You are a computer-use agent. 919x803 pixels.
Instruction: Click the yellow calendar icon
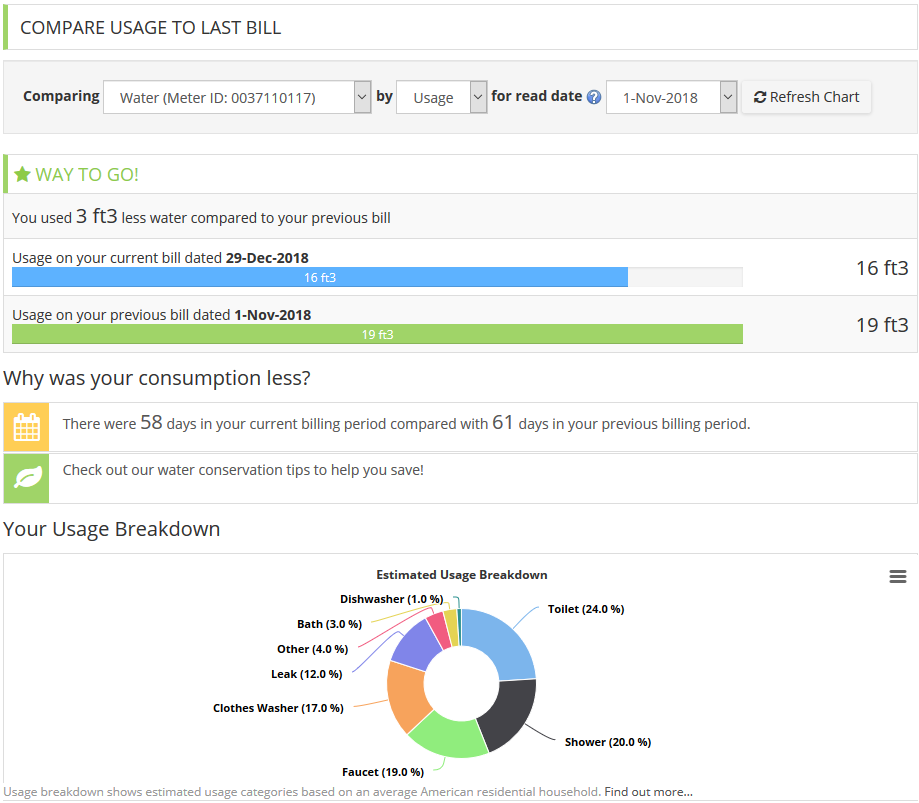tap(27, 427)
